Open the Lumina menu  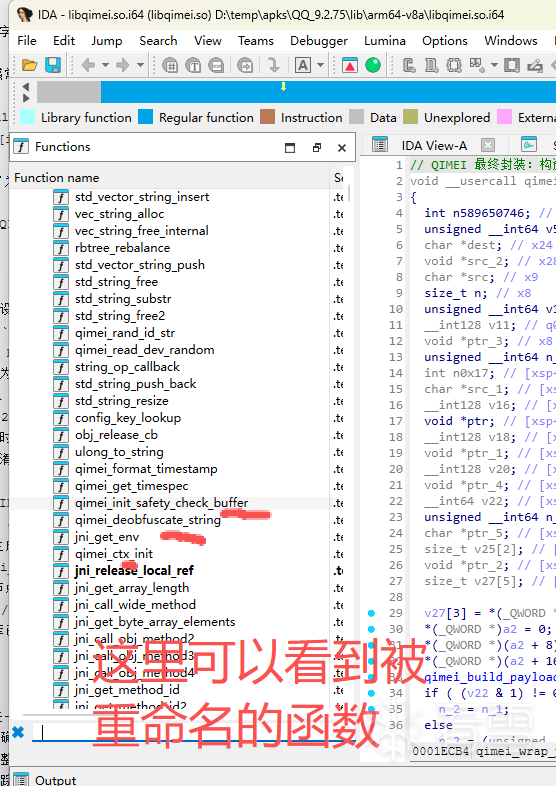point(385,41)
